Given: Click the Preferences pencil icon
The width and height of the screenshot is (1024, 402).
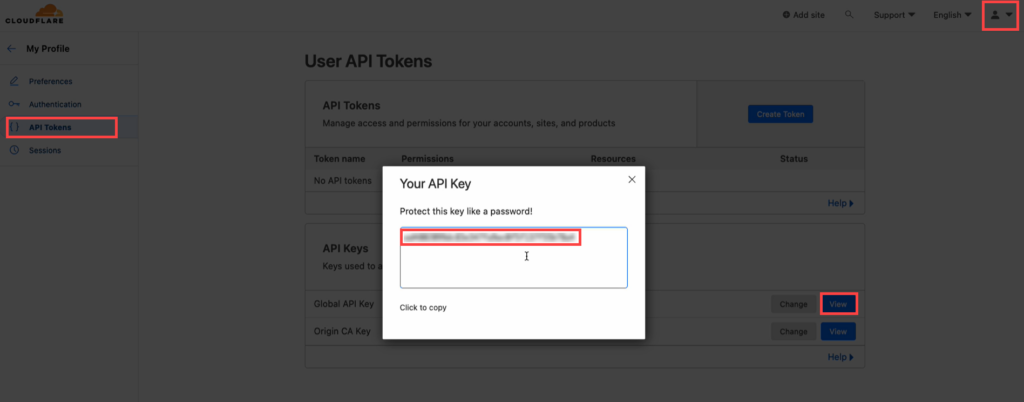Looking at the screenshot, I should pyautogui.click(x=14, y=81).
